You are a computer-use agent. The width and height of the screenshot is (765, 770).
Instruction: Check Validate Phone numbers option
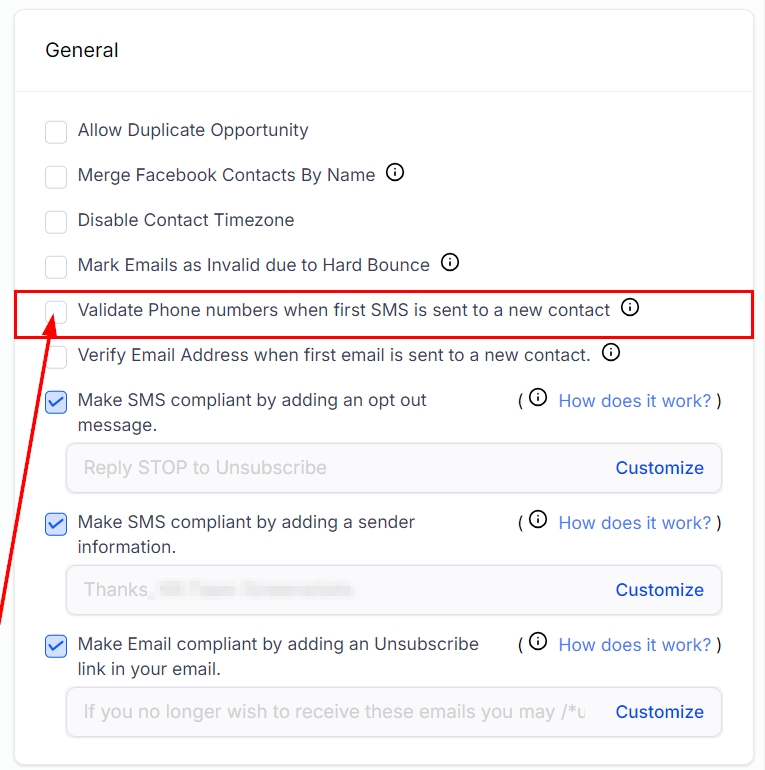click(x=57, y=312)
